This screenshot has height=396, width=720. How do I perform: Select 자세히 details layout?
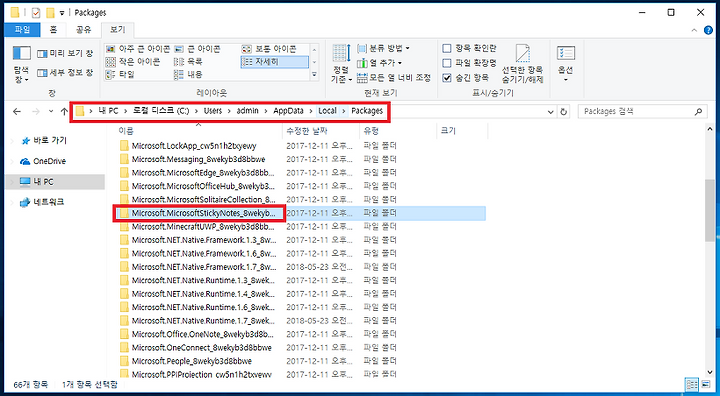[x=274, y=62]
